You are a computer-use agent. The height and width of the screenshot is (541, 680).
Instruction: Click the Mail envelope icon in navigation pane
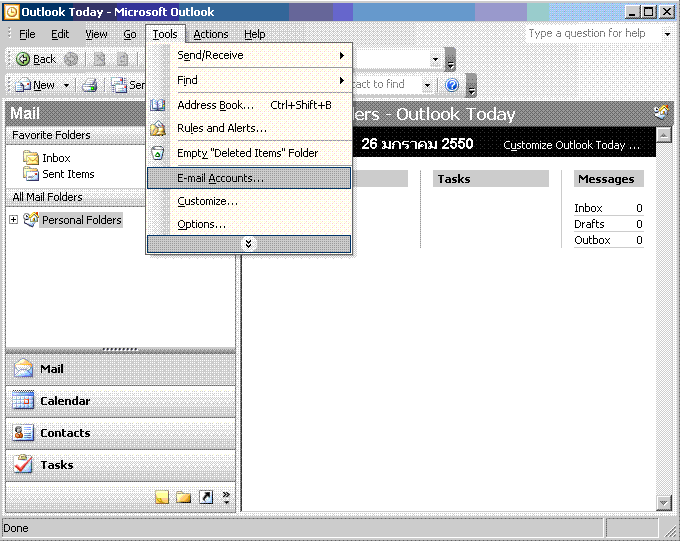pyautogui.click(x=23, y=369)
